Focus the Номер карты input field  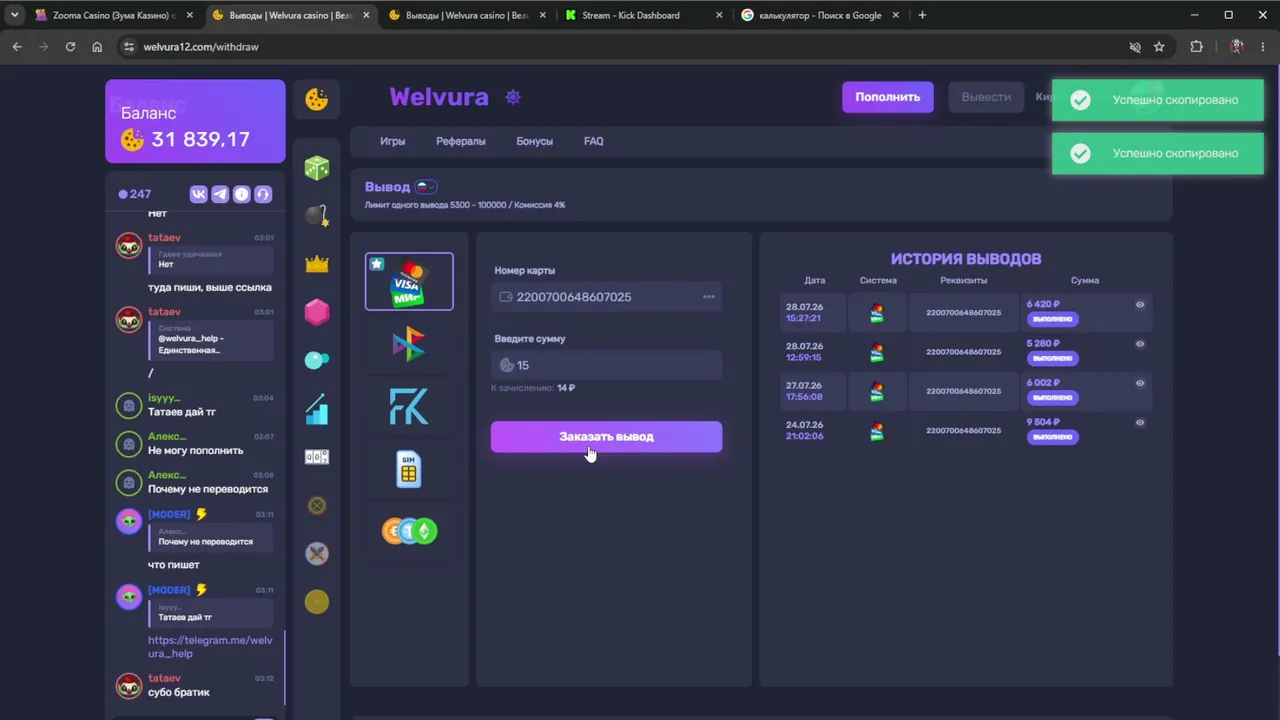606,297
